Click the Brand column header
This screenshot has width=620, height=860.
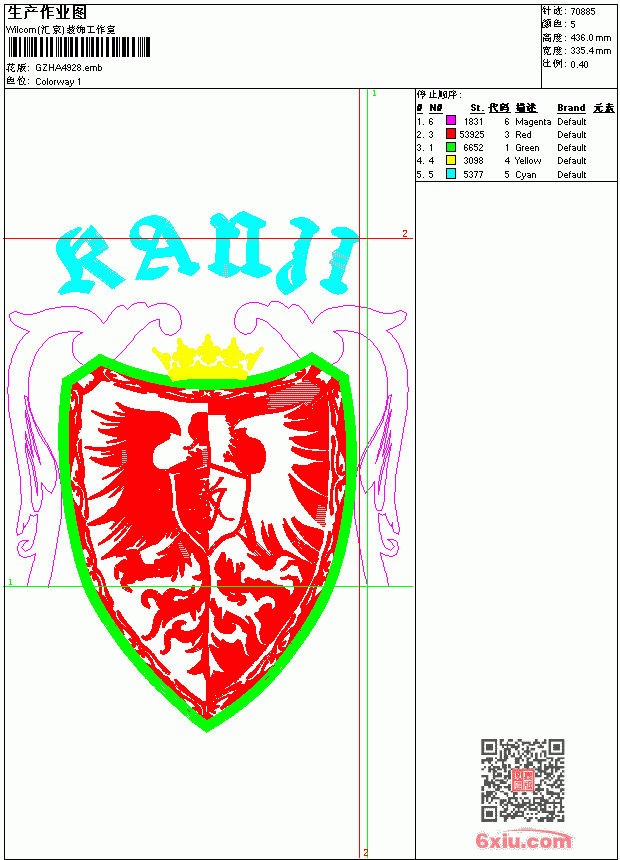[x=571, y=108]
